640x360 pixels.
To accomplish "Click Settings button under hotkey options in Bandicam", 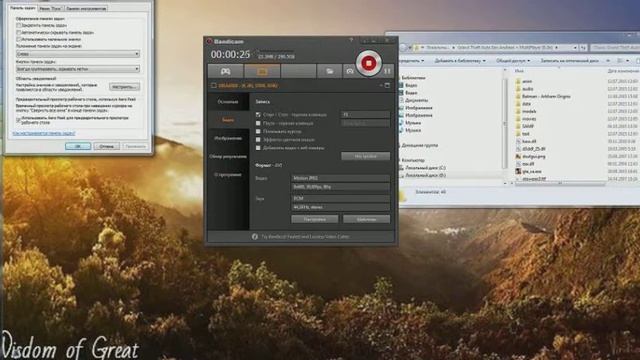I will (x=365, y=156).
